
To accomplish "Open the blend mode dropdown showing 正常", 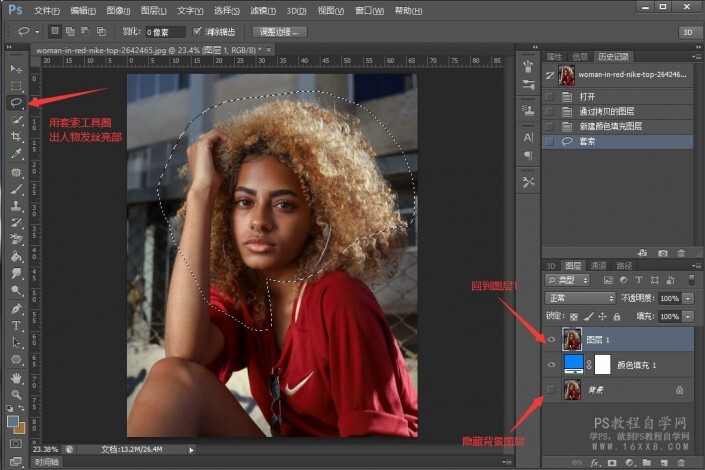I will [580, 298].
